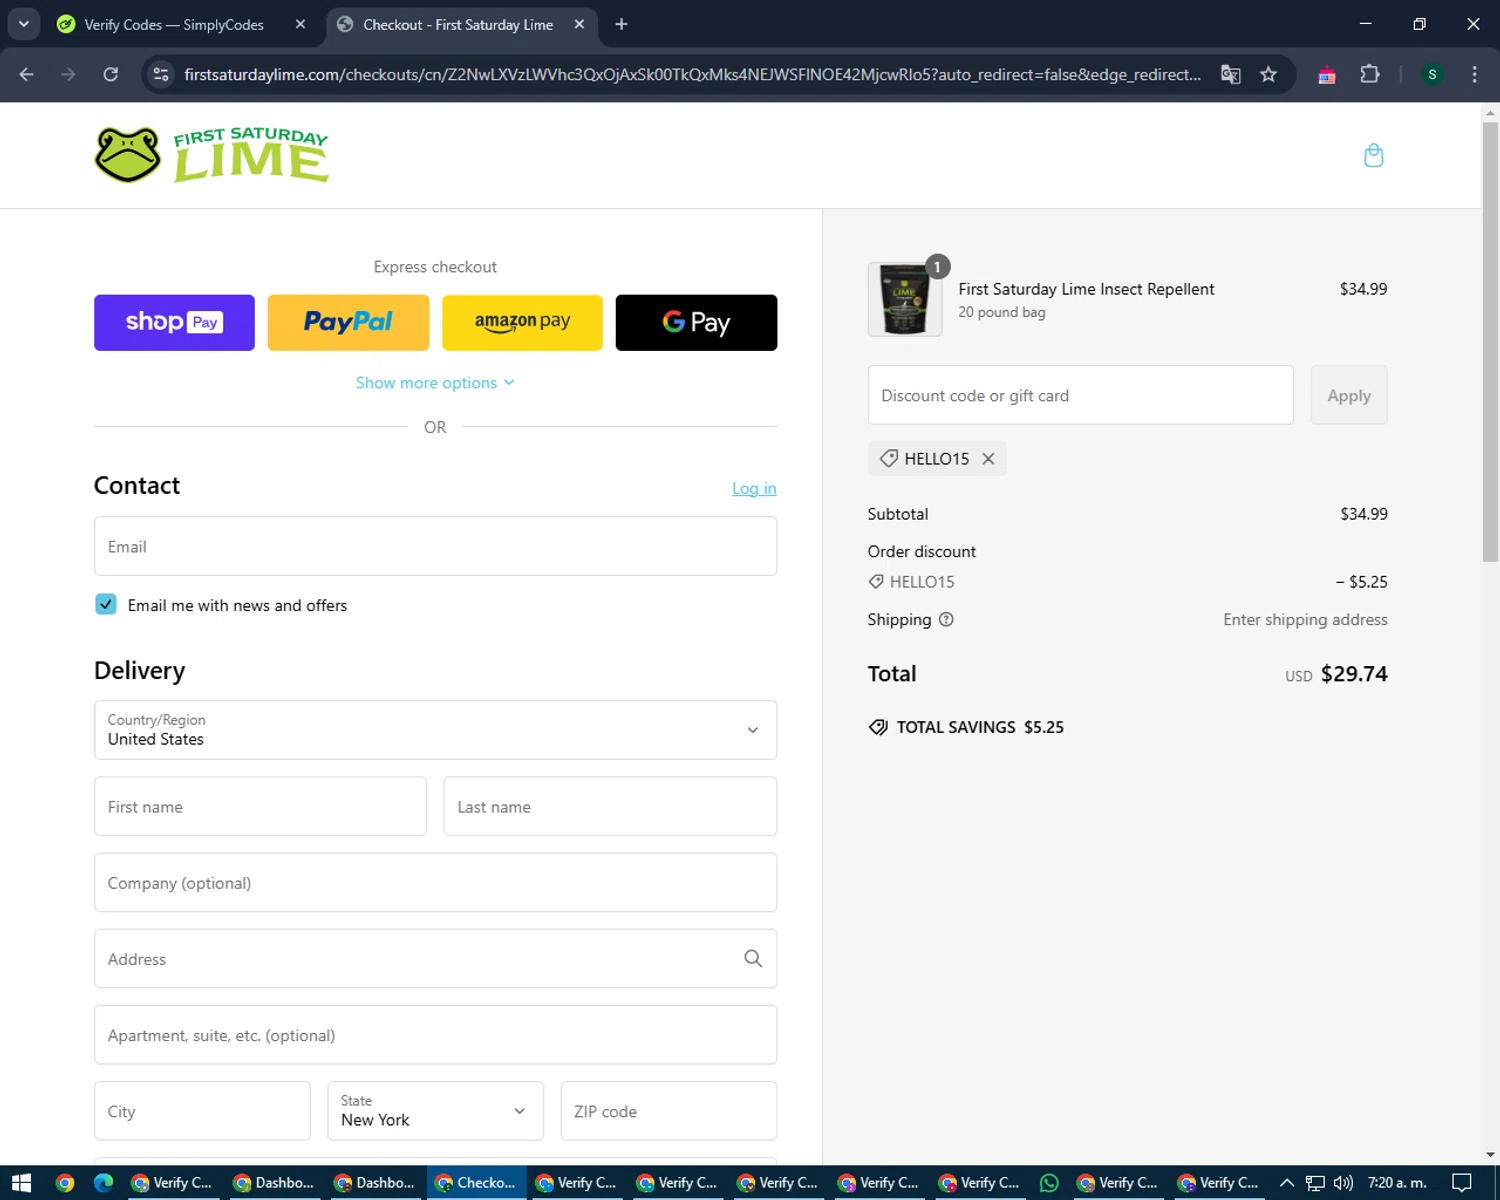Screen dimensions: 1500x1200
Task: Click the page vertical scrollbar
Action: click(1490, 340)
